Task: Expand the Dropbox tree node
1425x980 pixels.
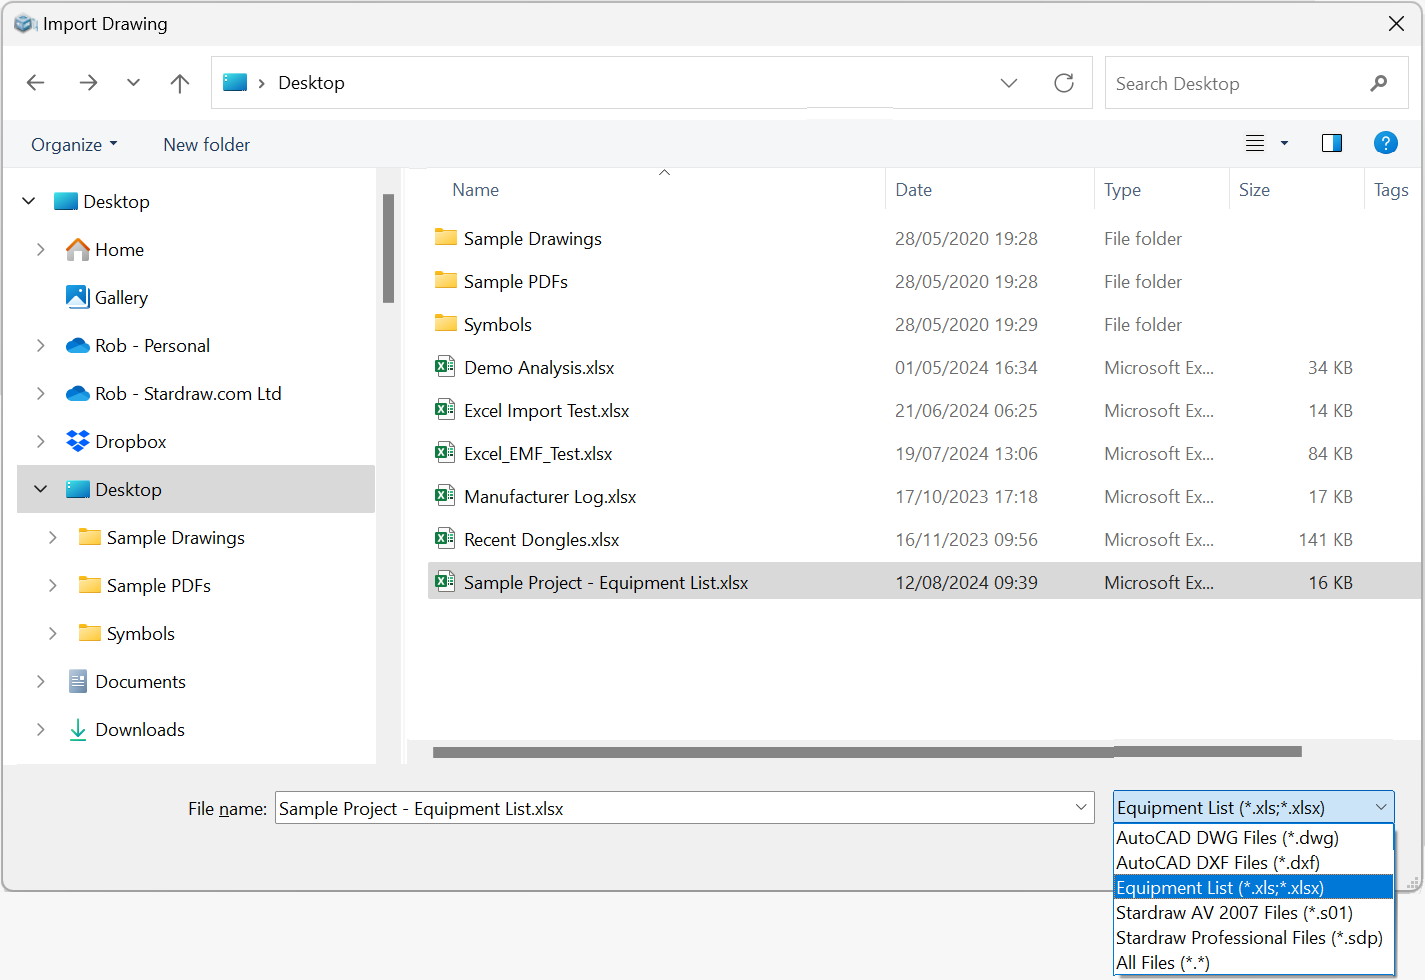Action: coord(41,441)
